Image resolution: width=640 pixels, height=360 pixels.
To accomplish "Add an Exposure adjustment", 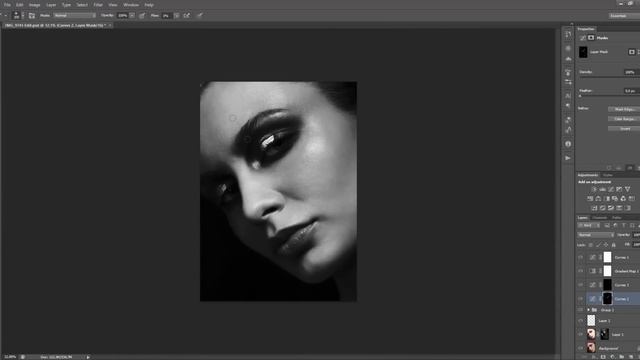I will 619,189.
